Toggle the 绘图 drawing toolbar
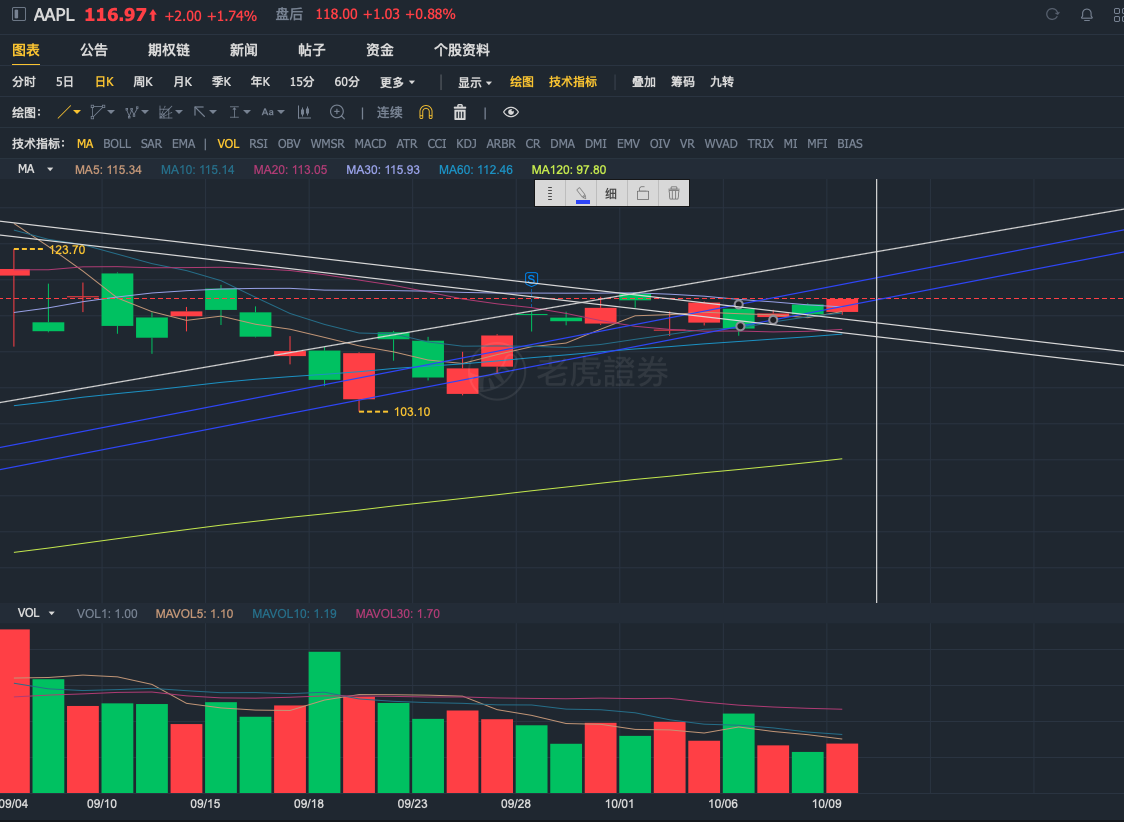 click(521, 82)
